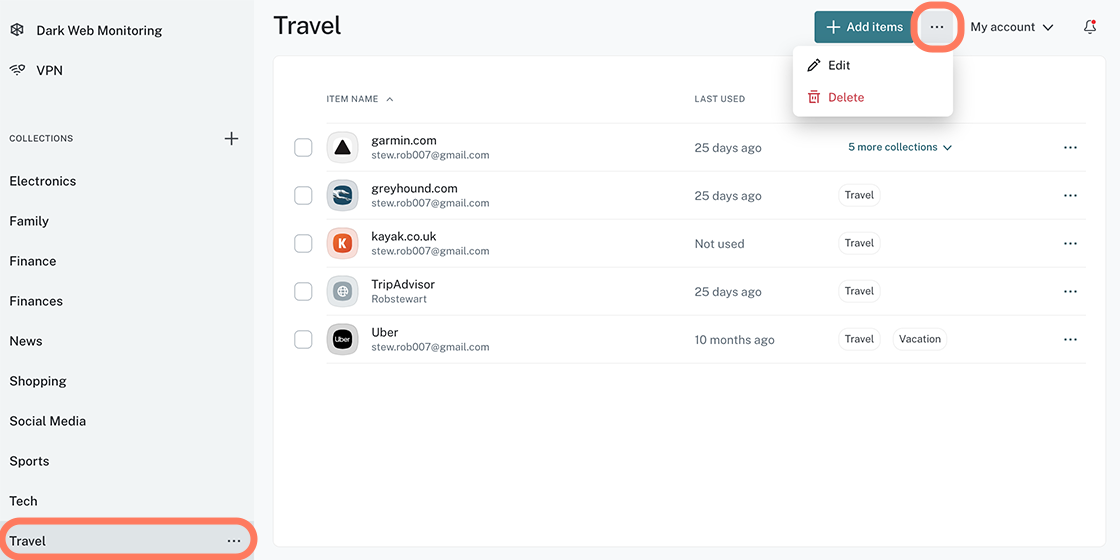Choose Delete from the collection menu
The height and width of the screenshot is (560, 1120).
pos(845,97)
